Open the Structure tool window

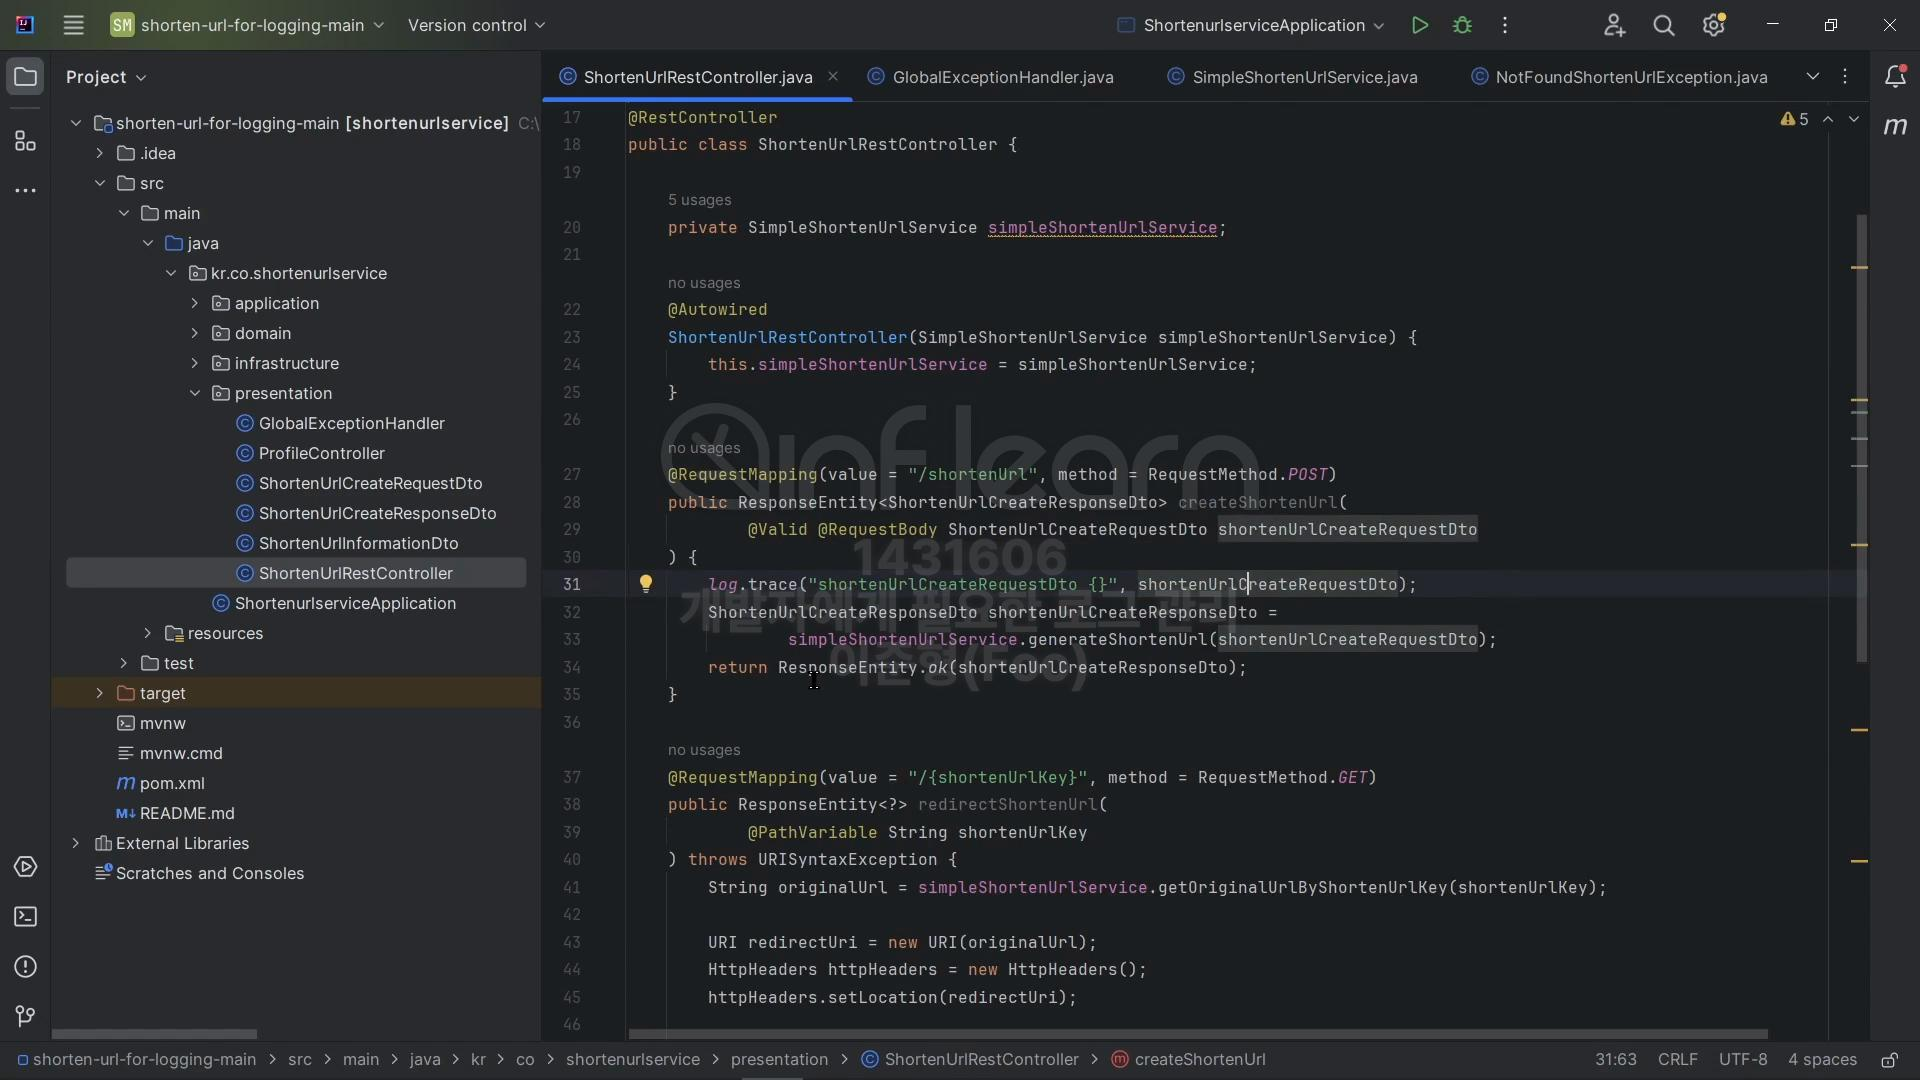pyautogui.click(x=25, y=142)
